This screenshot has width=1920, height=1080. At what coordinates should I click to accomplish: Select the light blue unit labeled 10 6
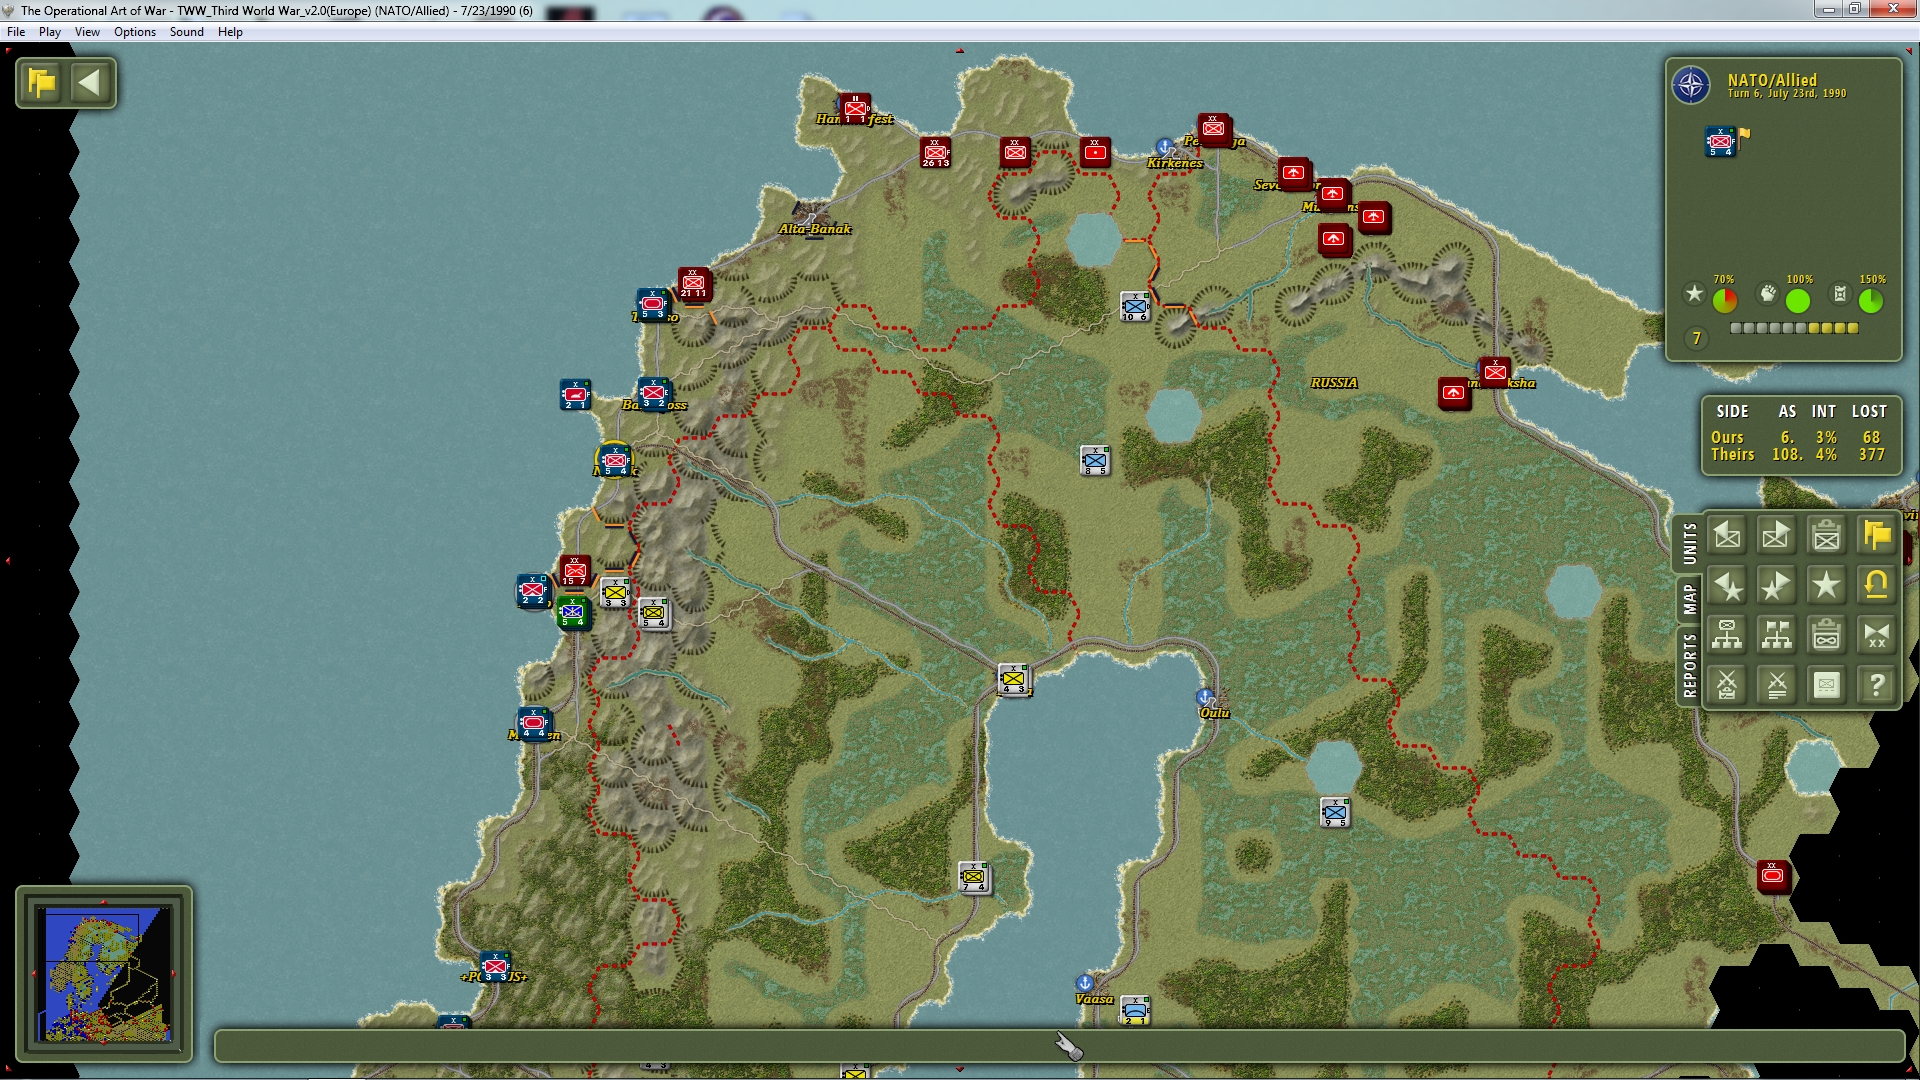point(1135,306)
